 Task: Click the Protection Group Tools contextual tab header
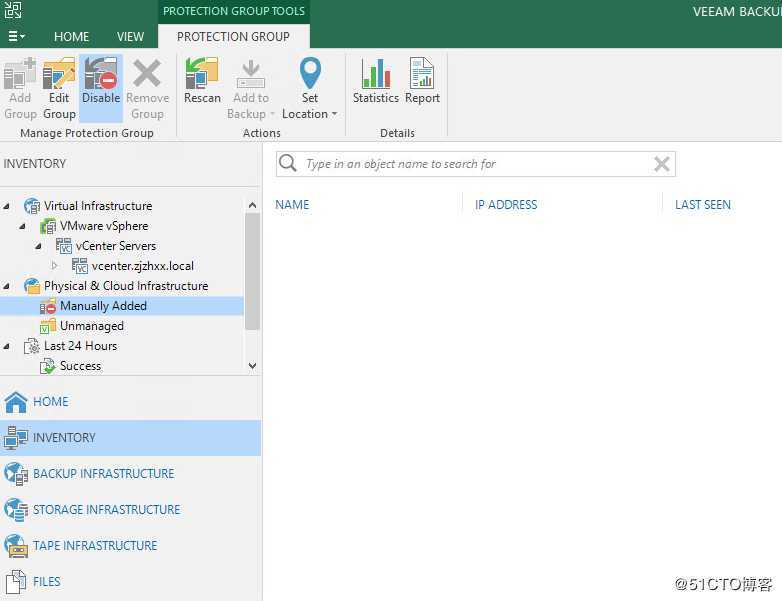(233, 11)
